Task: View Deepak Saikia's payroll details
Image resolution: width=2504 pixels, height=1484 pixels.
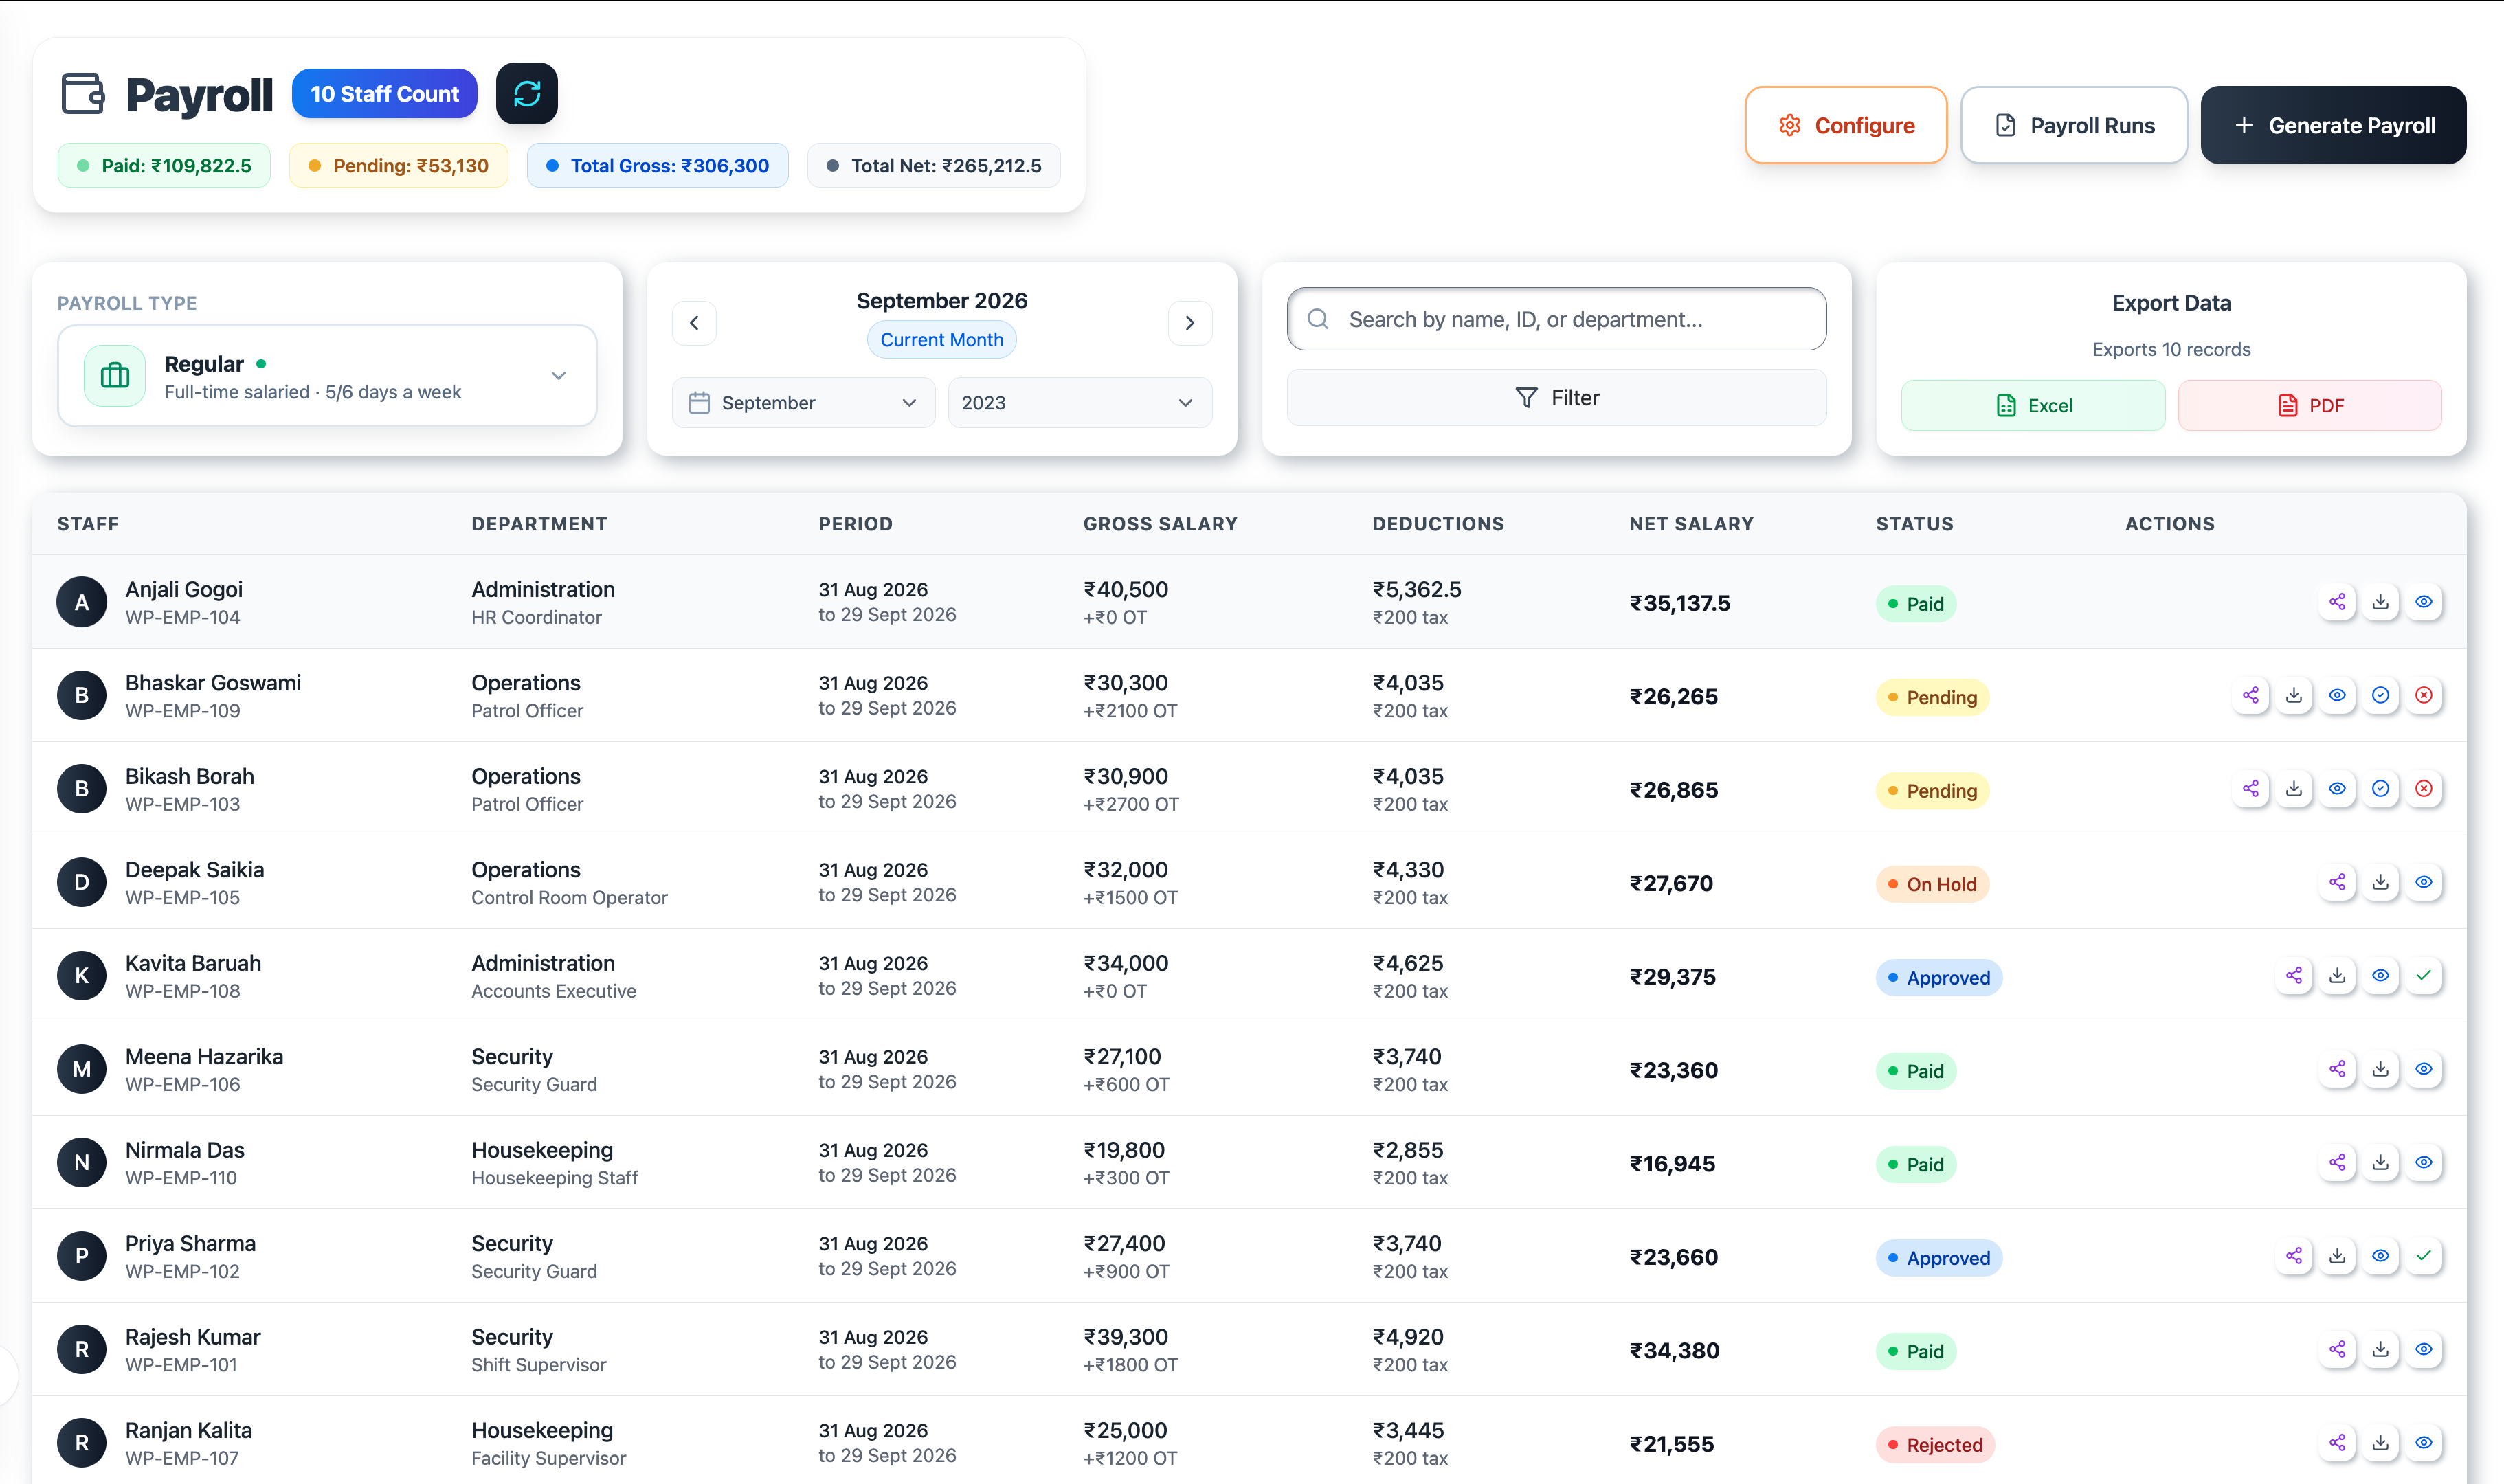Action: [2424, 882]
